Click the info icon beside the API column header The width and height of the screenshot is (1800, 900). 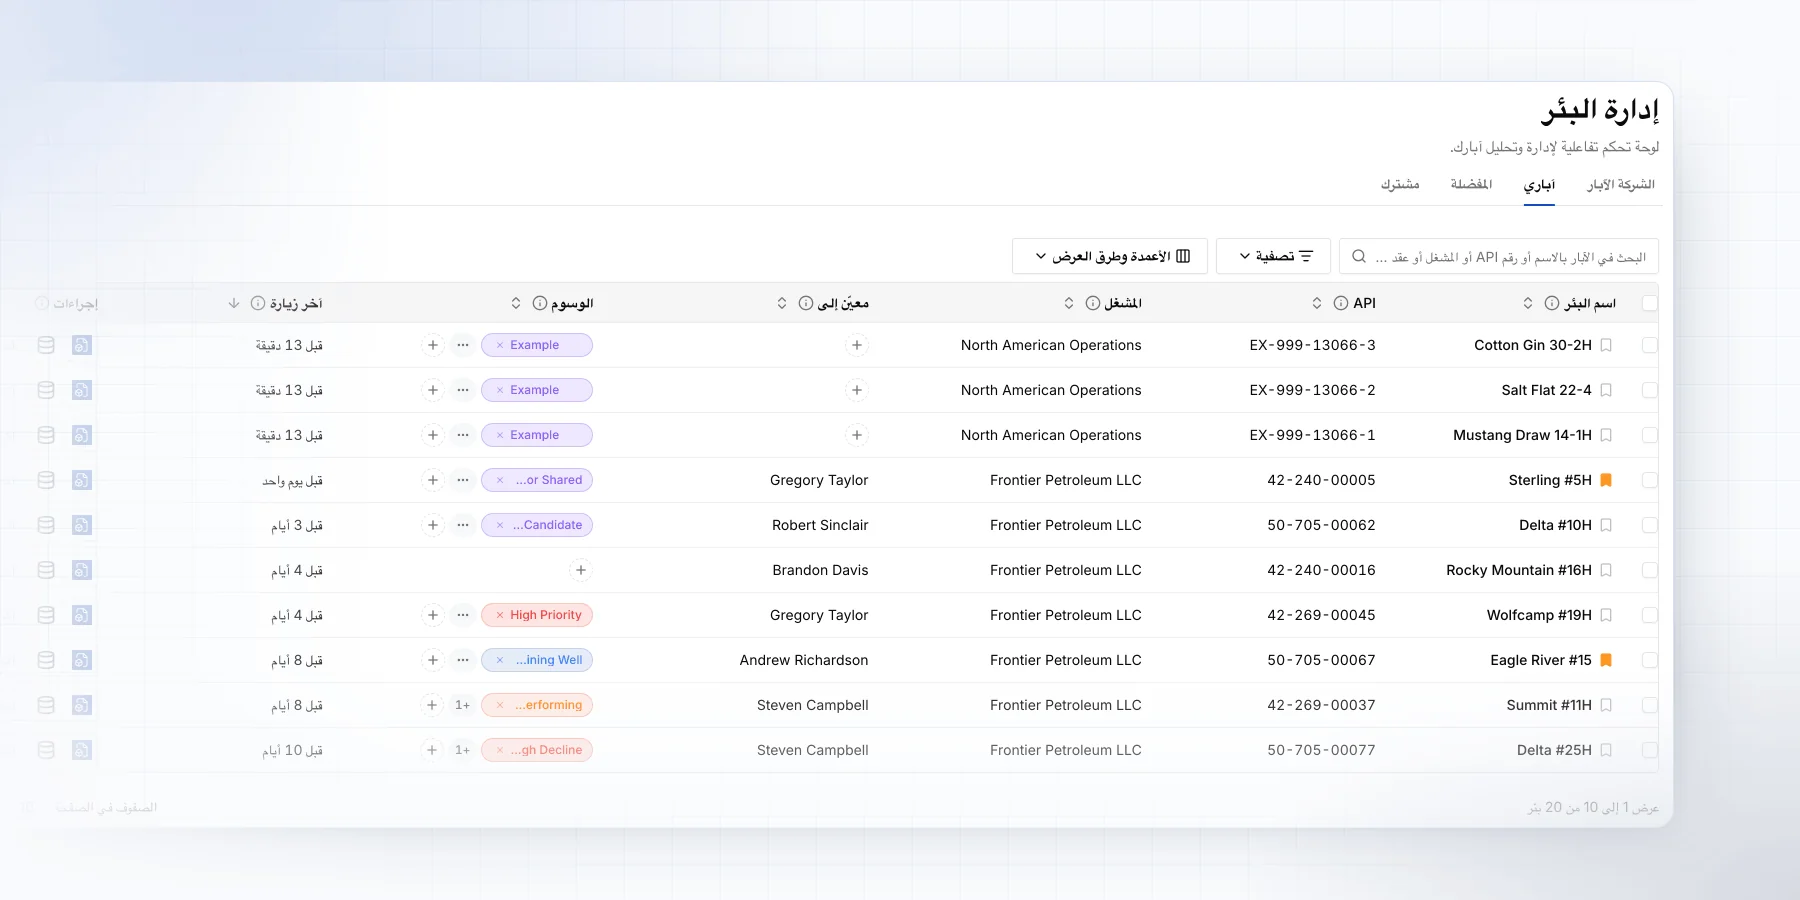click(1341, 303)
